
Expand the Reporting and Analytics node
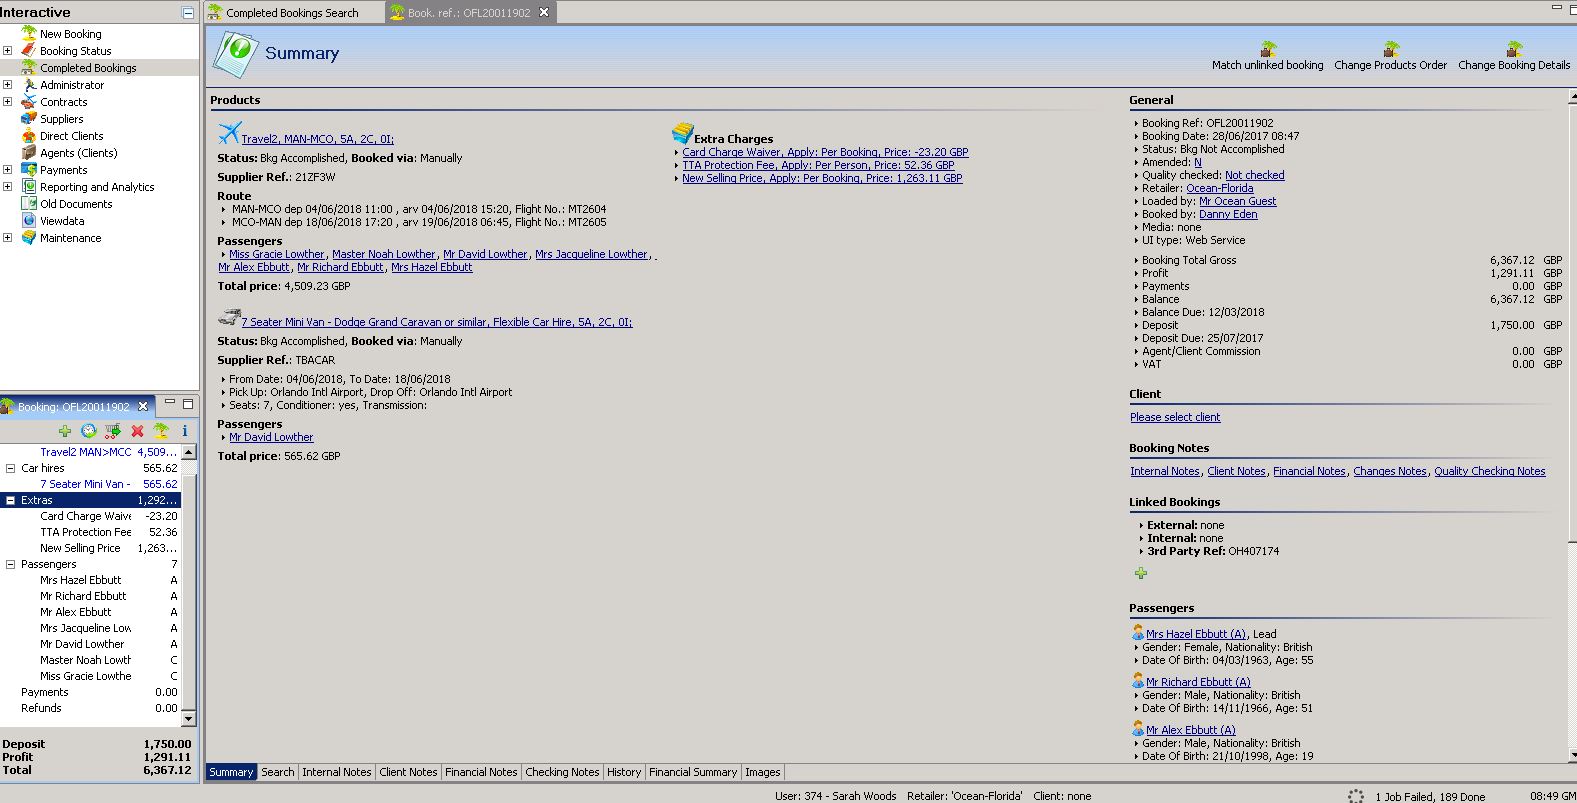[x=8, y=187]
